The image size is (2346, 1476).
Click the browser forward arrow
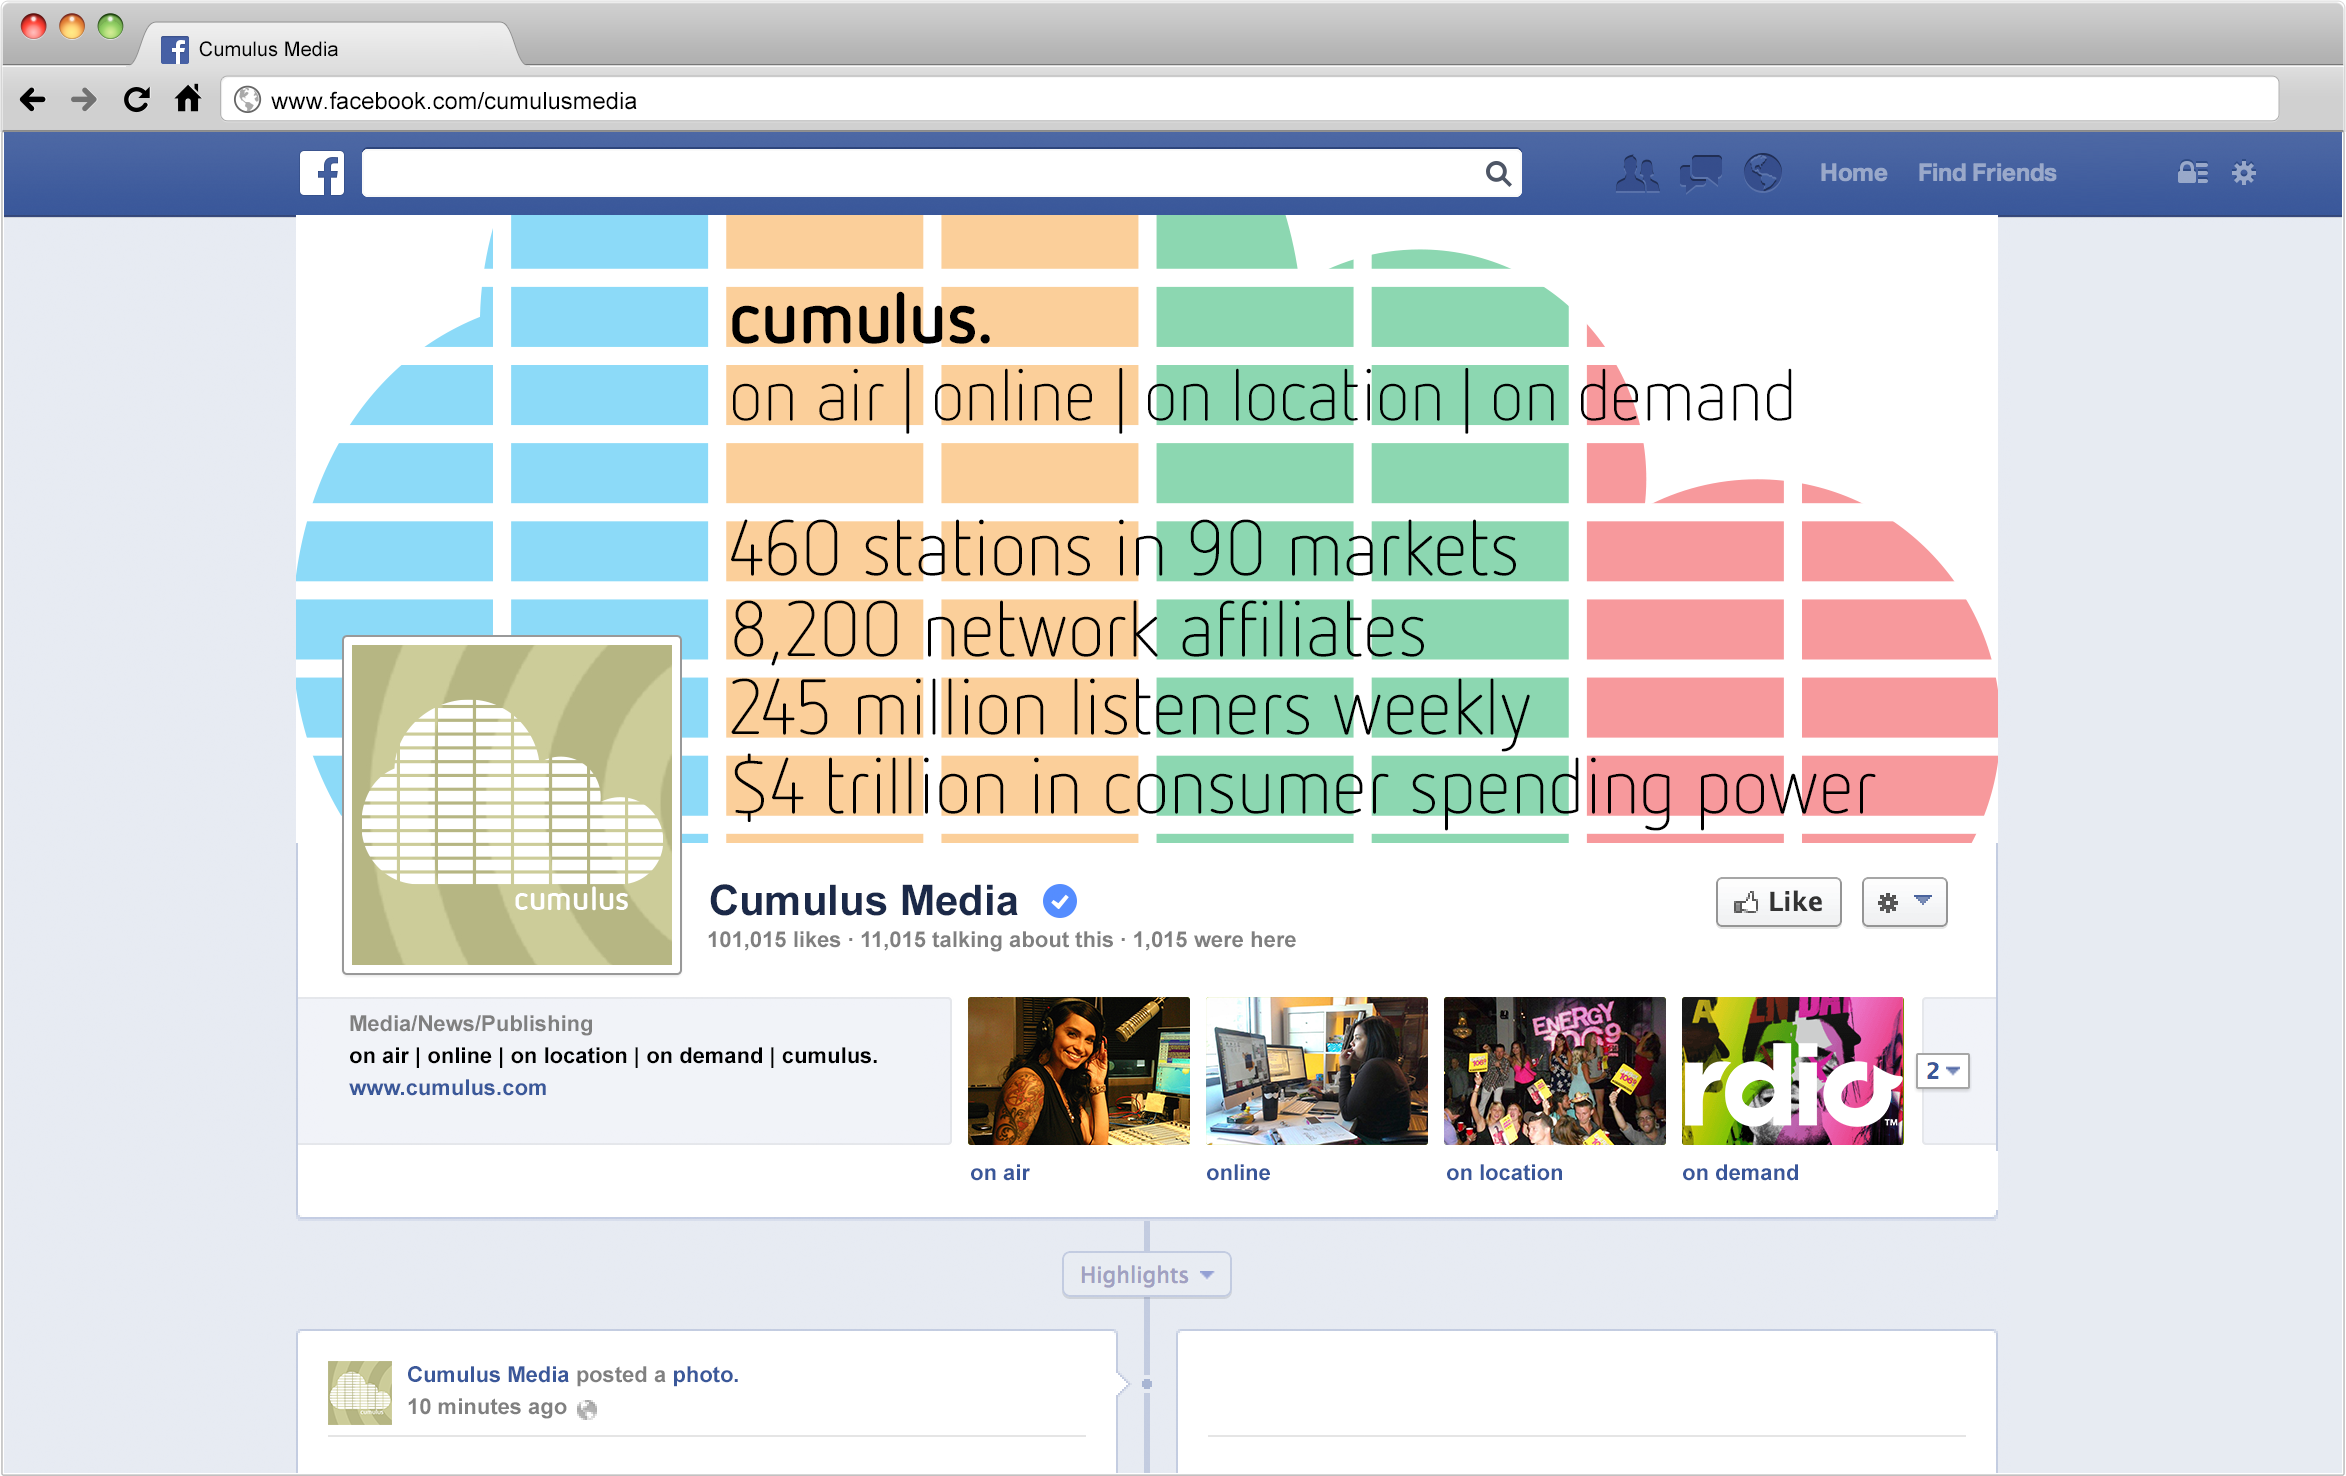84,100
